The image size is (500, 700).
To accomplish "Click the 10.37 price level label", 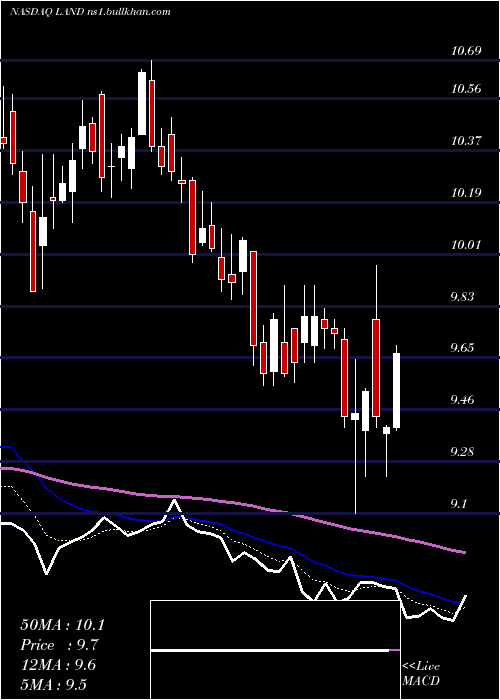I will click(x=467, y=141).
